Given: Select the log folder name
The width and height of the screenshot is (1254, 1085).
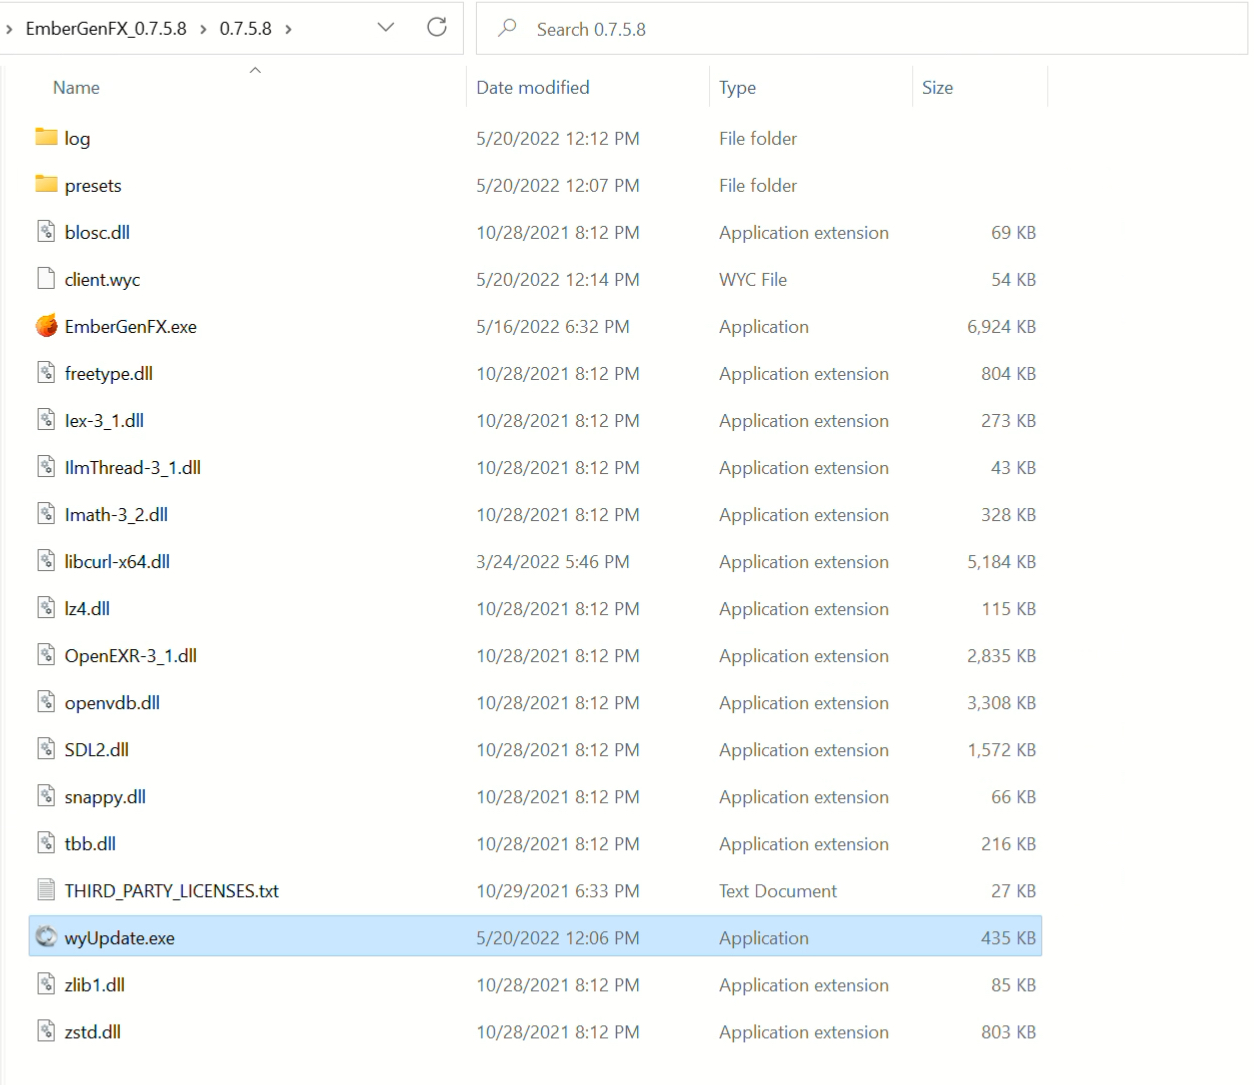Looking at the screenshot, I should pyautogui.click(x=77, y=139).
